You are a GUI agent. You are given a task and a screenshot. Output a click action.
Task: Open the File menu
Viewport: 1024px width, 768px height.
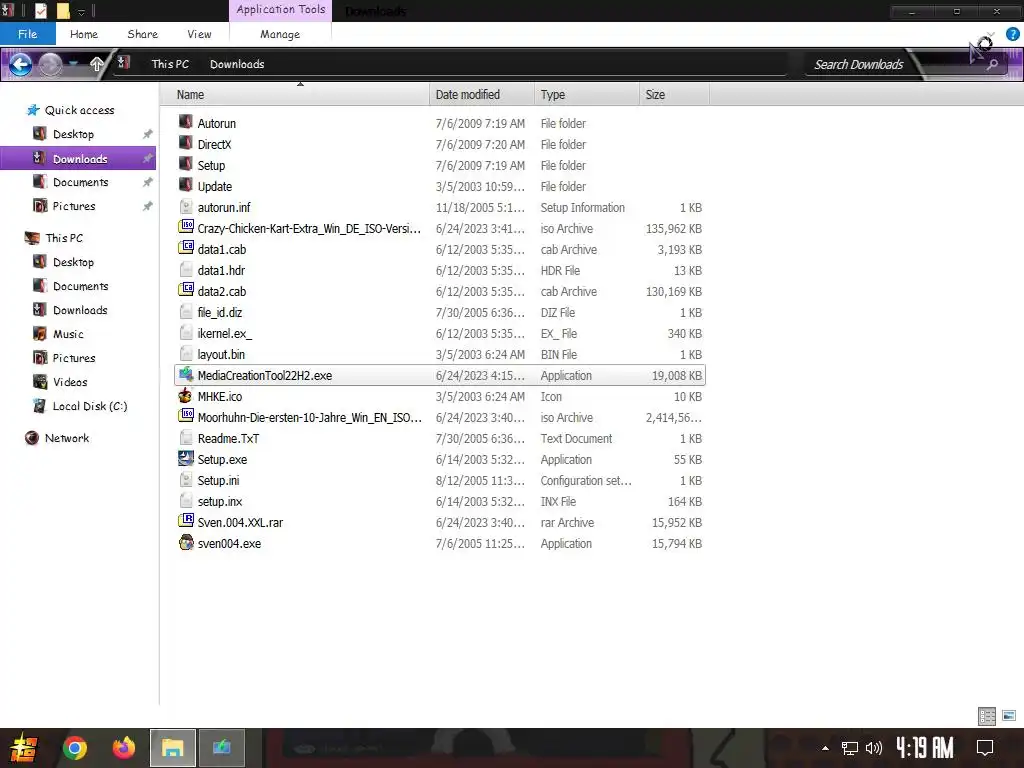(x=27, y=34)
